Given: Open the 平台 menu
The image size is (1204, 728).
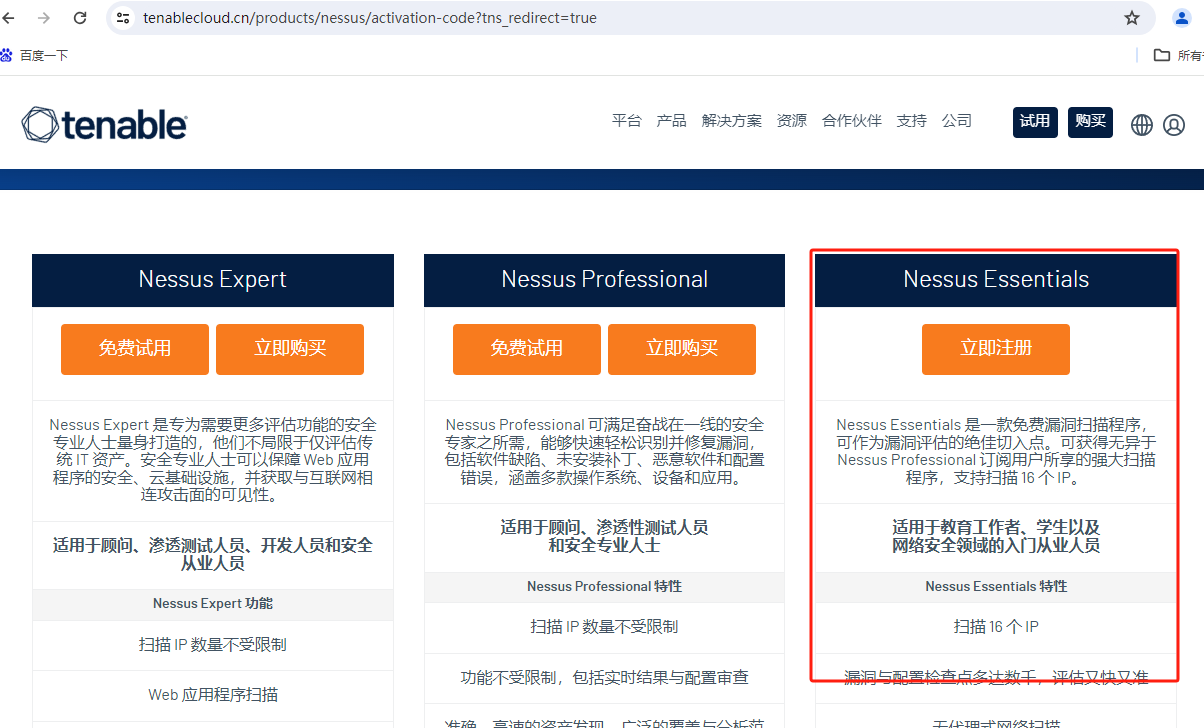Looking at the screenshot, I should (x=627, y=121).
